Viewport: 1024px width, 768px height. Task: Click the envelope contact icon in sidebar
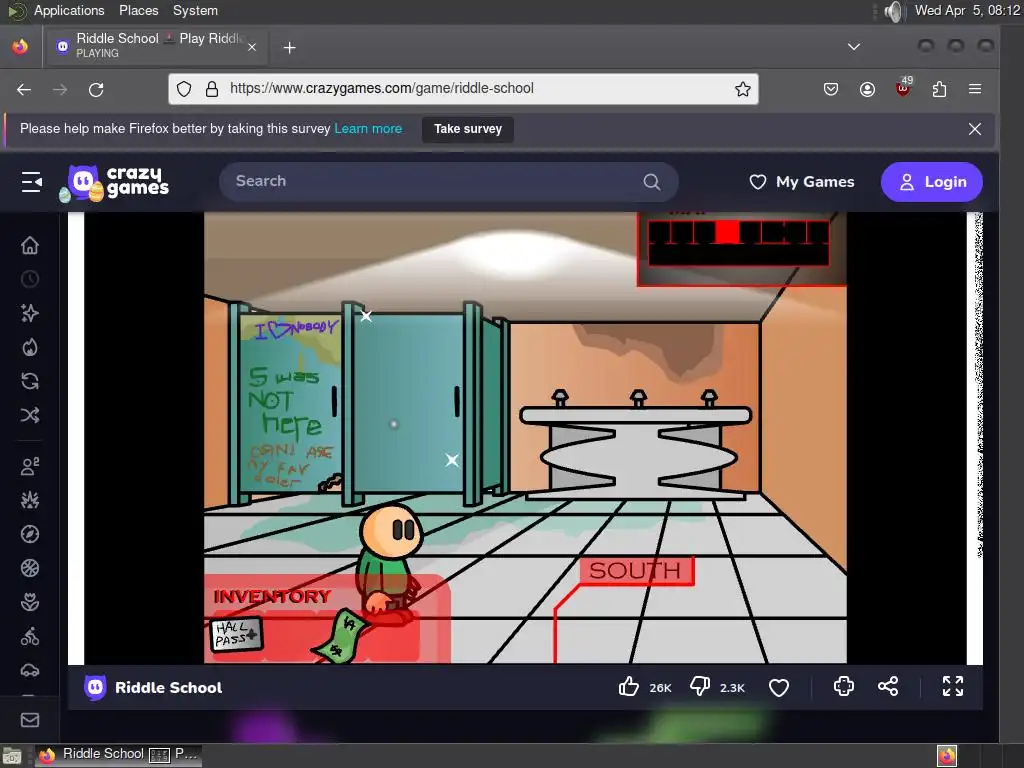29,720
